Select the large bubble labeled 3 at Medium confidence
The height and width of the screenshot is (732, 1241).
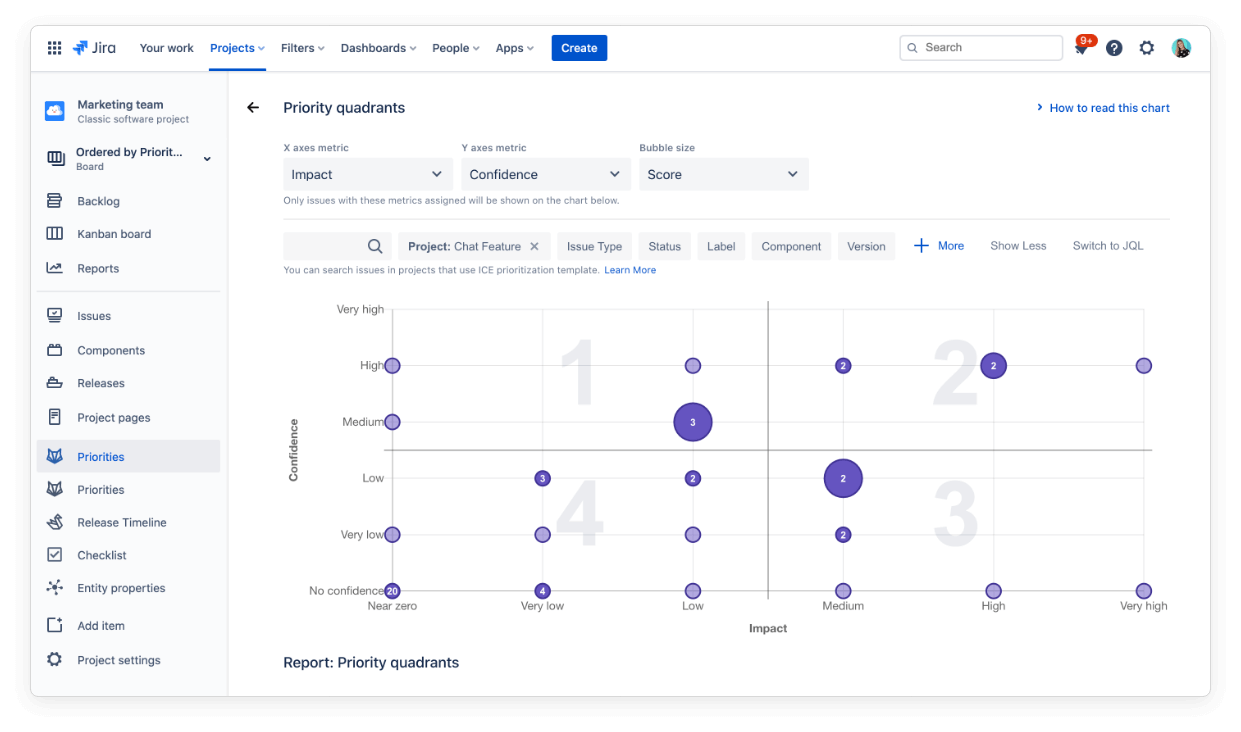pos(693,422)
